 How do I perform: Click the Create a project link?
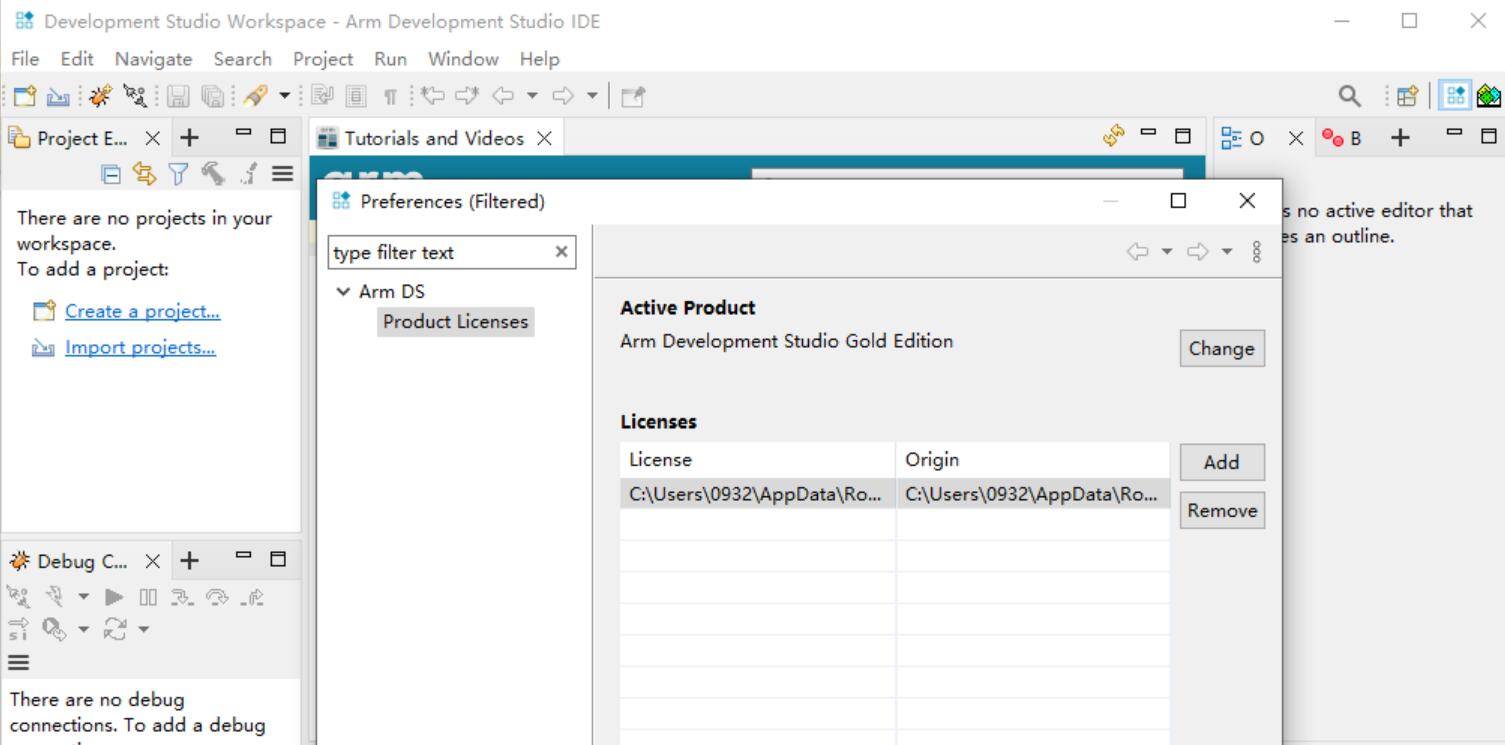[x=143, y=311]
